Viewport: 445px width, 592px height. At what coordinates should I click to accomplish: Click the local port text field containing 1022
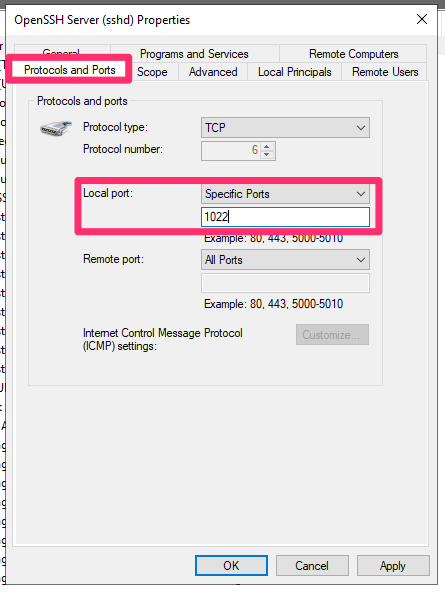(x=285, y=217)
